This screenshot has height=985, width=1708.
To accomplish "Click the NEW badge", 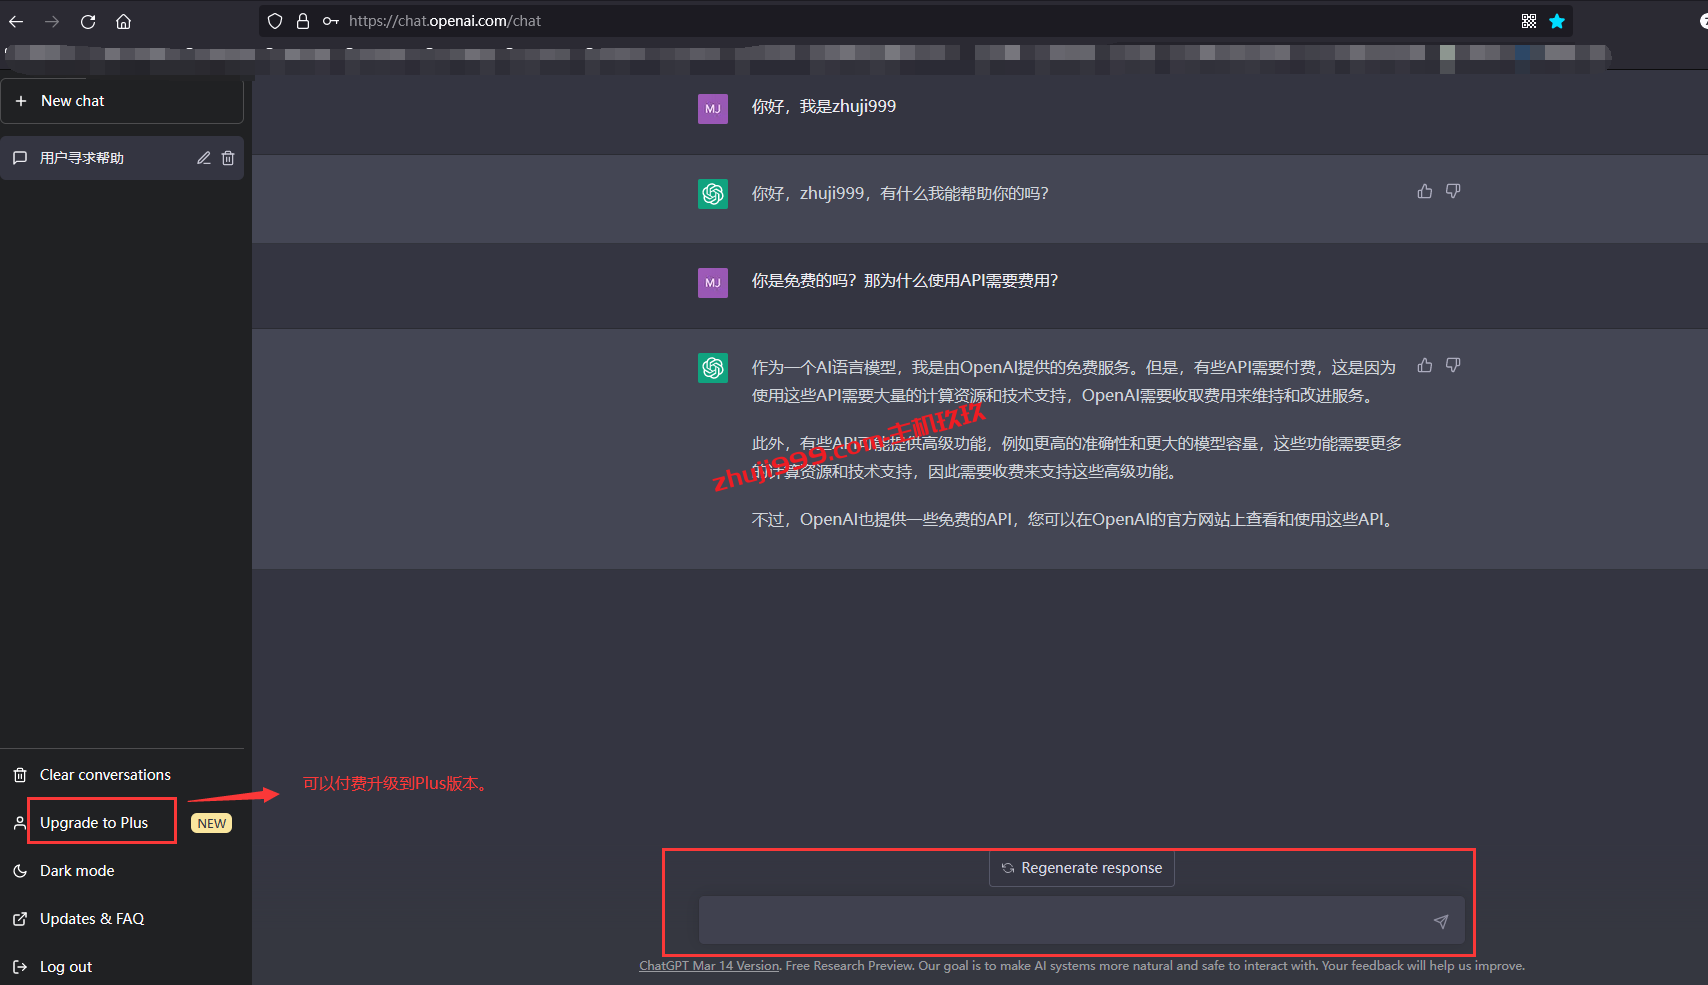I will click(x=212, y=823).
